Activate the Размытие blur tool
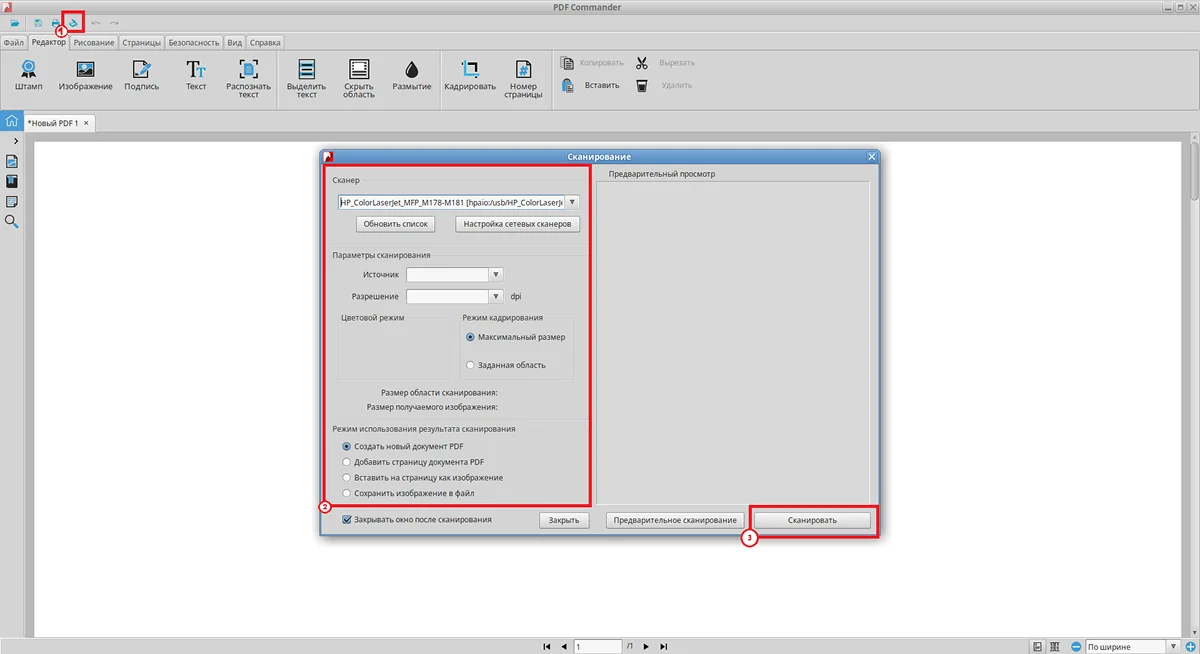This screenshot has width=1200, height=654. coord(411,70)
